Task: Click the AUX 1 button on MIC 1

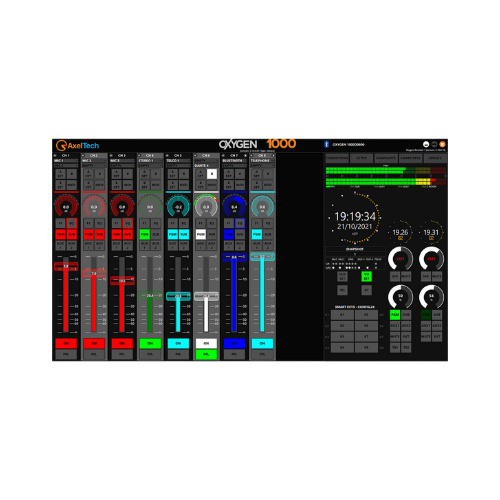Action: pos(60,245)
